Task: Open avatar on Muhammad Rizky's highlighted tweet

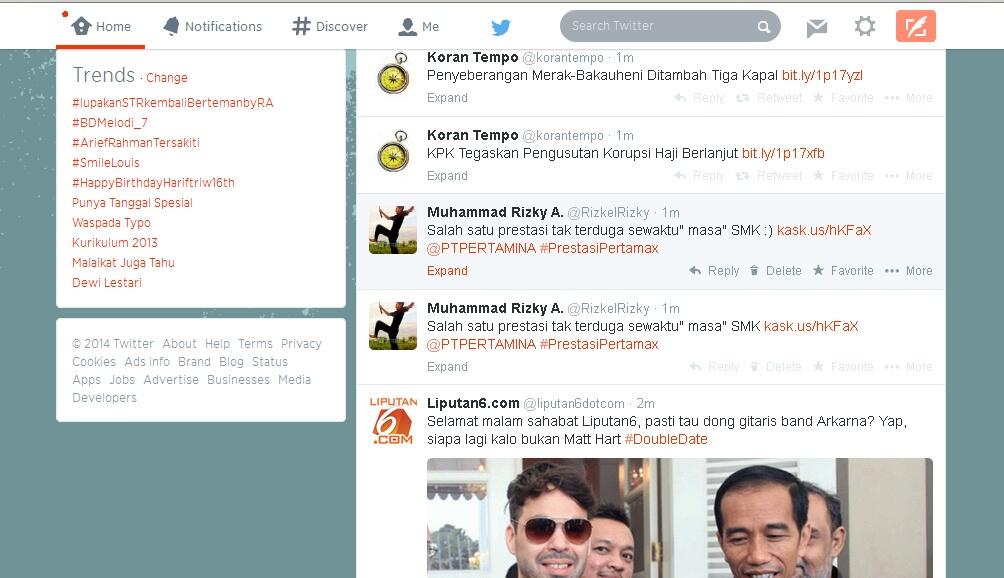Action: click(393, 230)
